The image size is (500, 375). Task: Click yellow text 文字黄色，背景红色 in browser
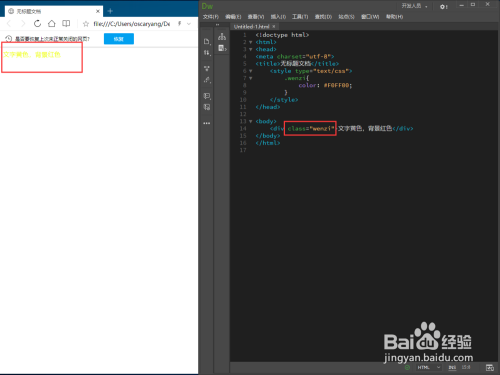(32, 55)
